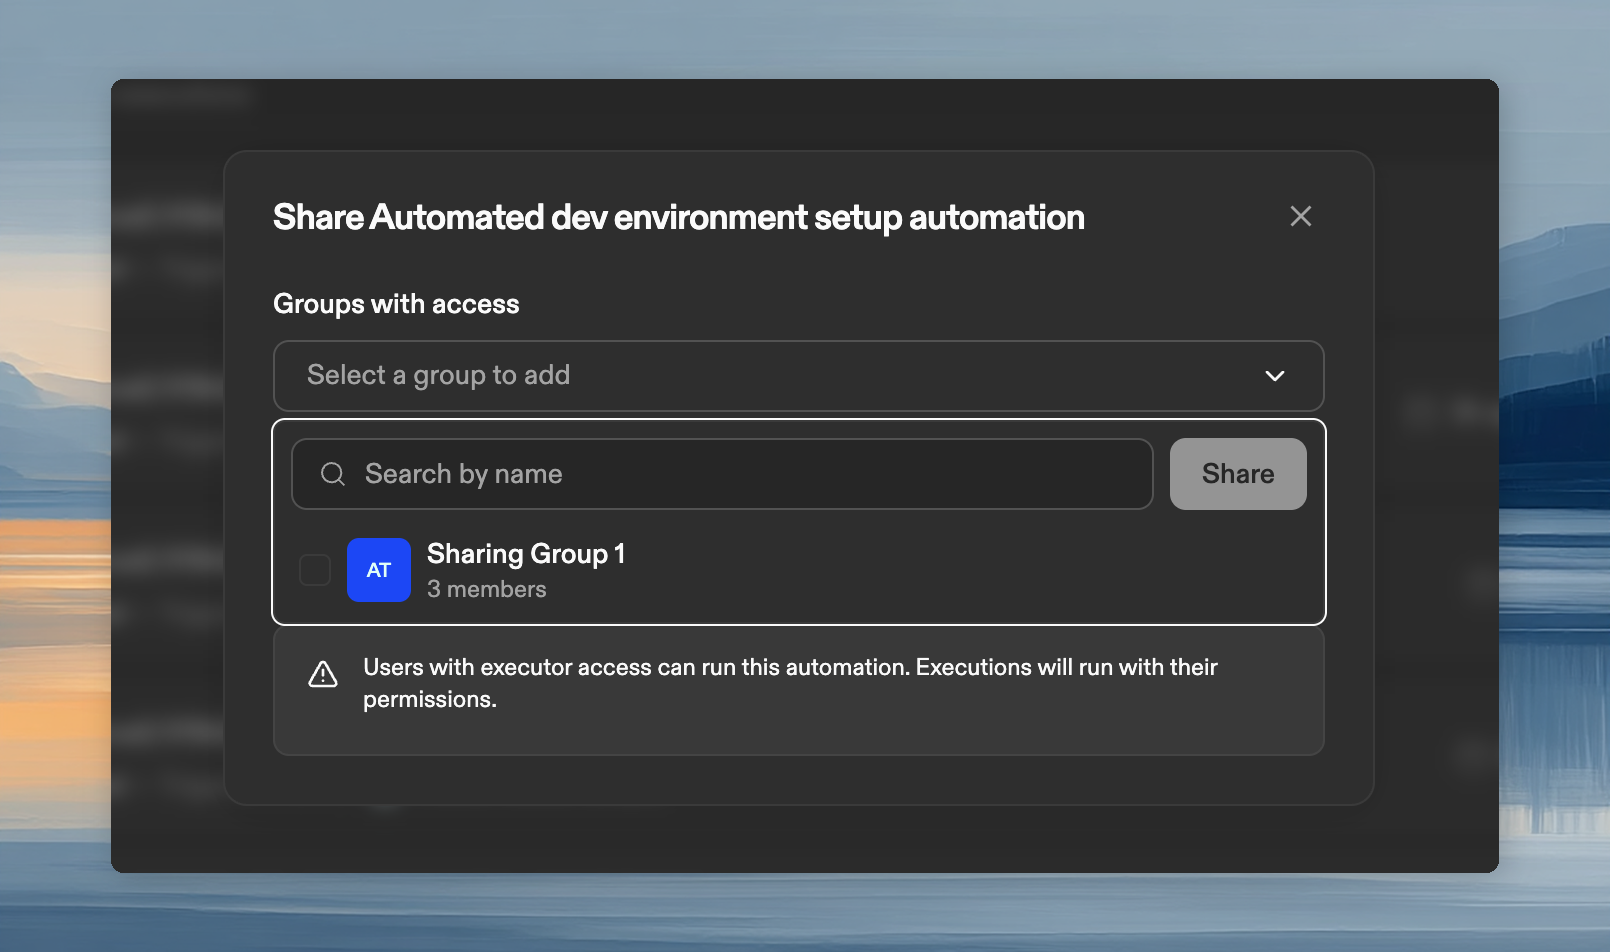Click the 3 members label
The width and height of the screenshot is (1610, 952).
click(486, 589)
